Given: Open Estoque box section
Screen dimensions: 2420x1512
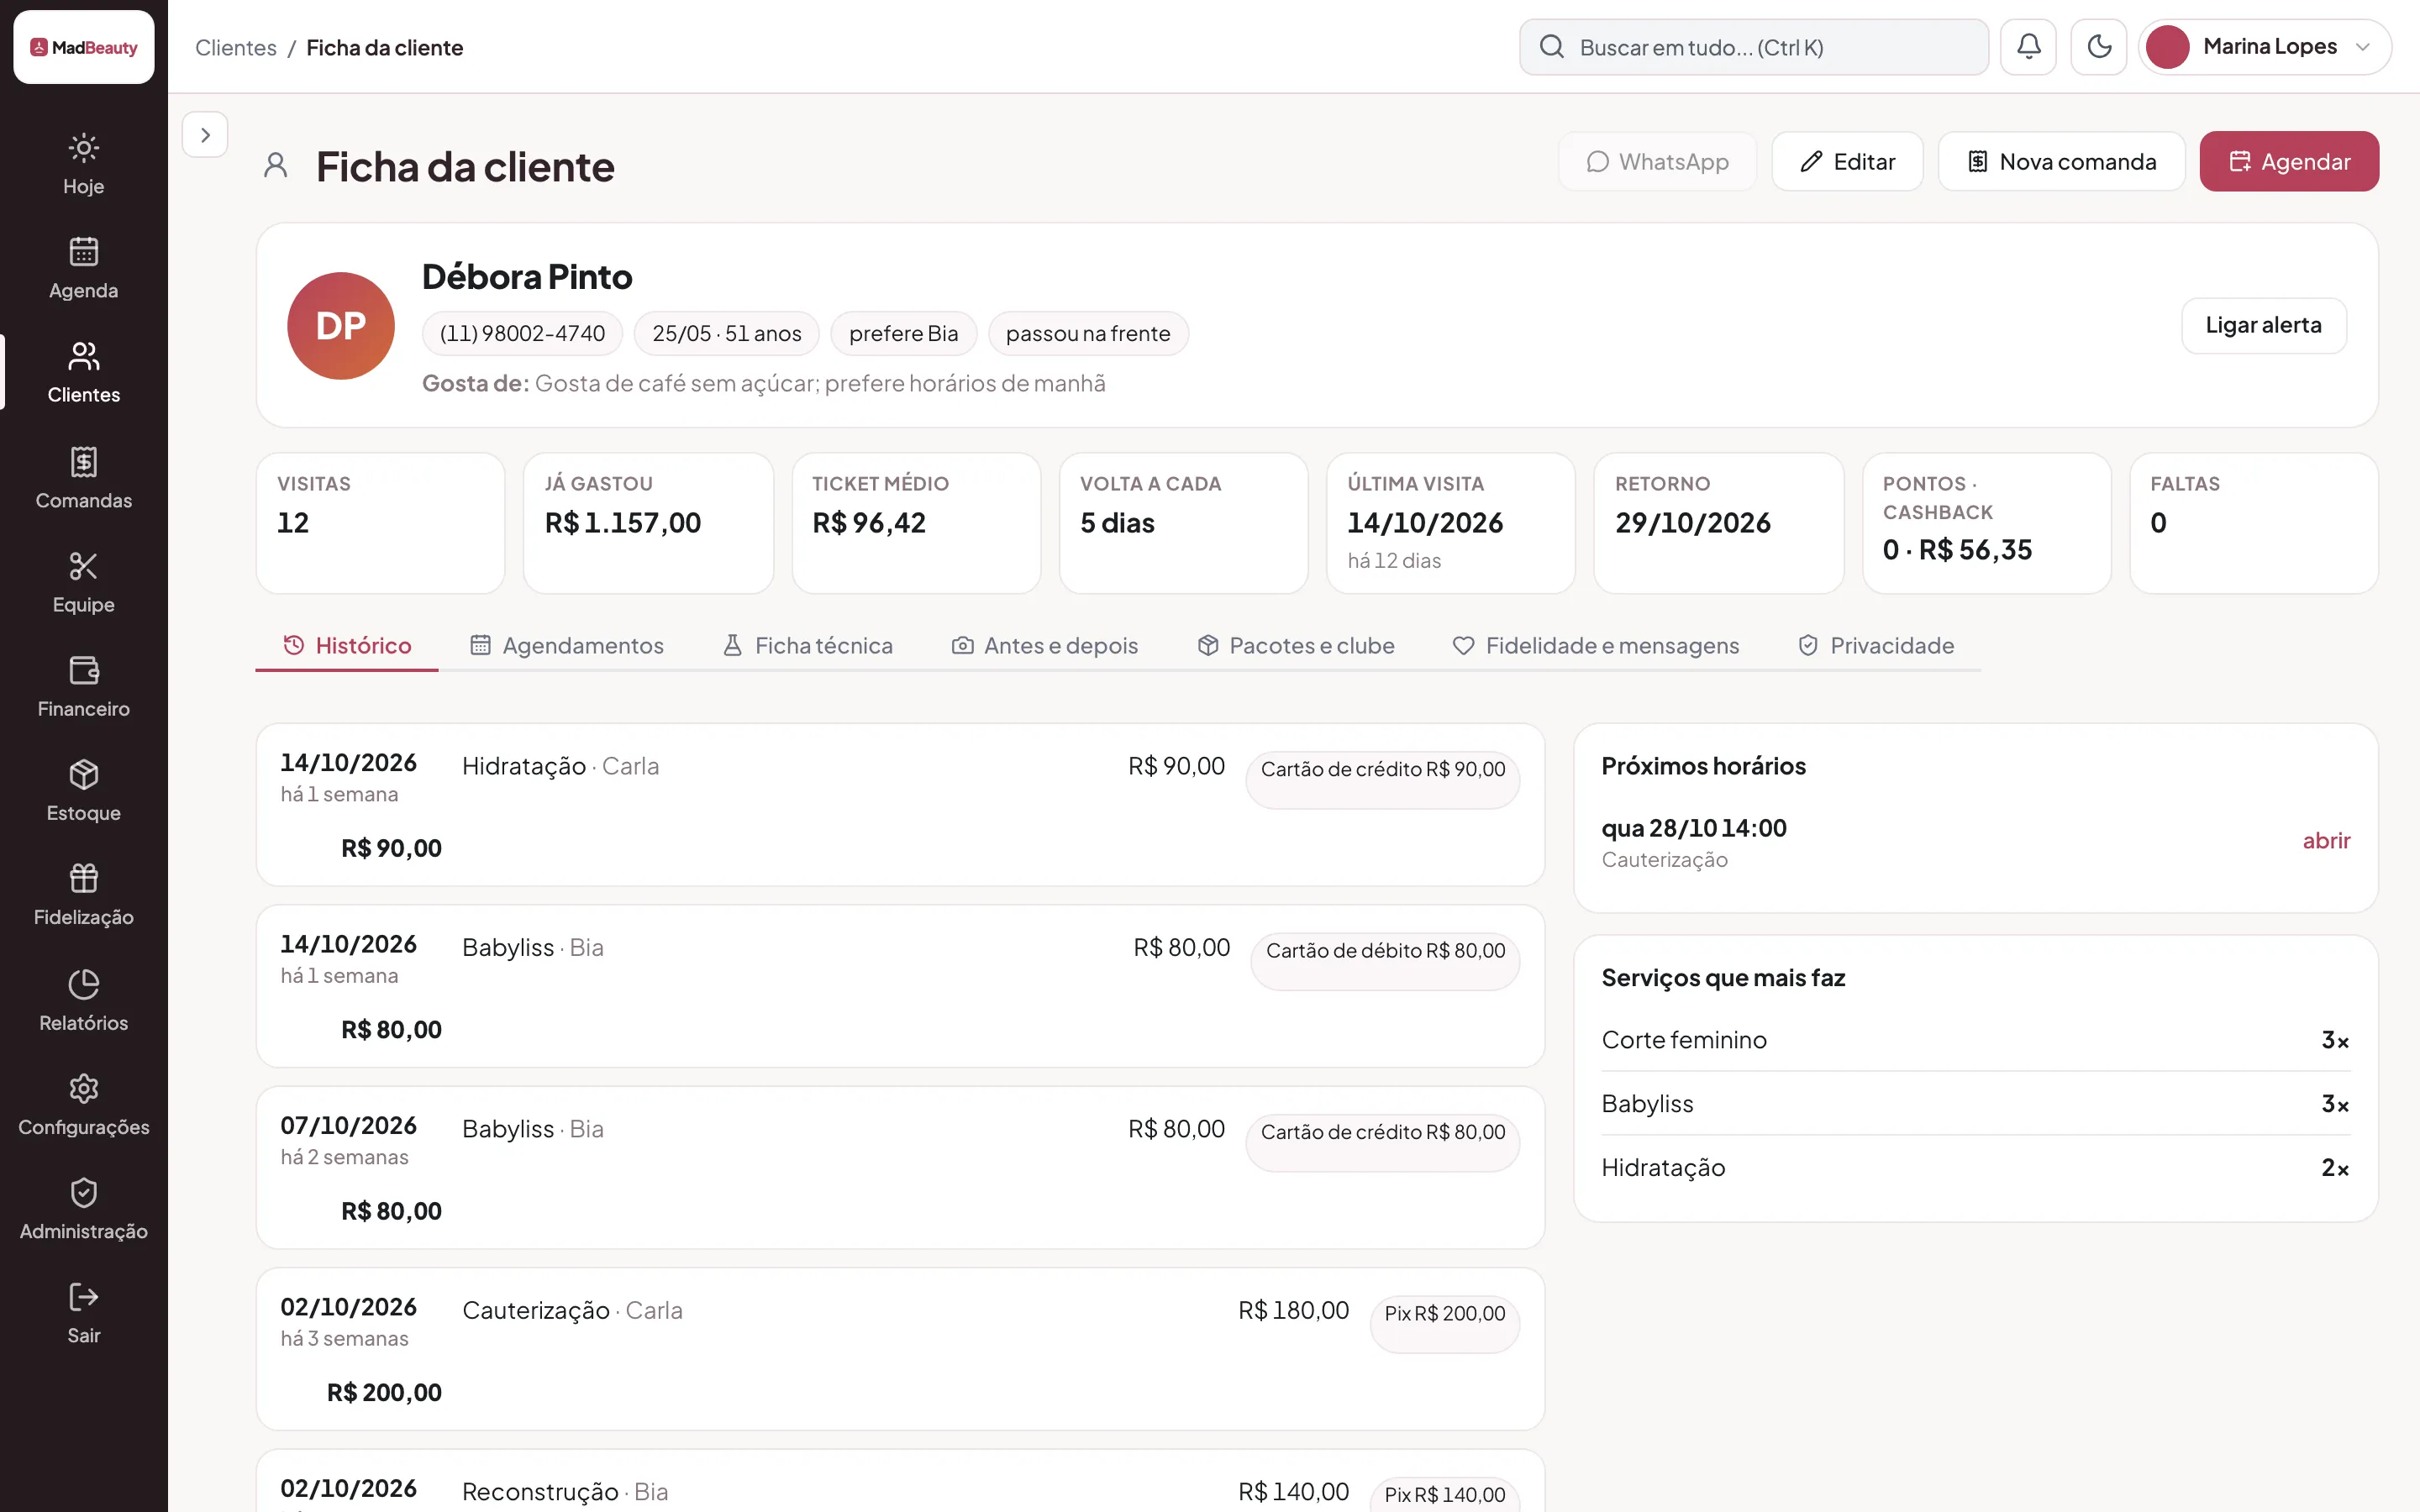Looking at the screenshot, I should (x=83, y=791).
